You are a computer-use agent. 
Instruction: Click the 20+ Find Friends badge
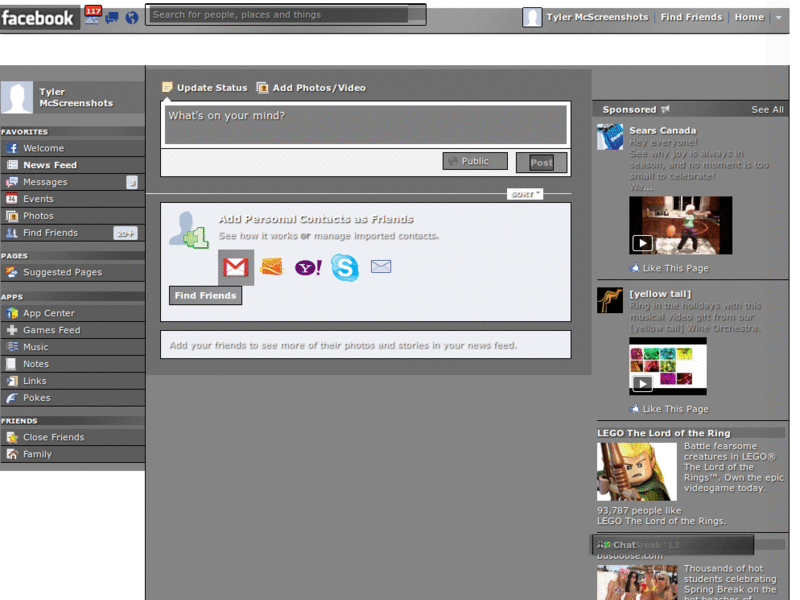coord(125,233)
